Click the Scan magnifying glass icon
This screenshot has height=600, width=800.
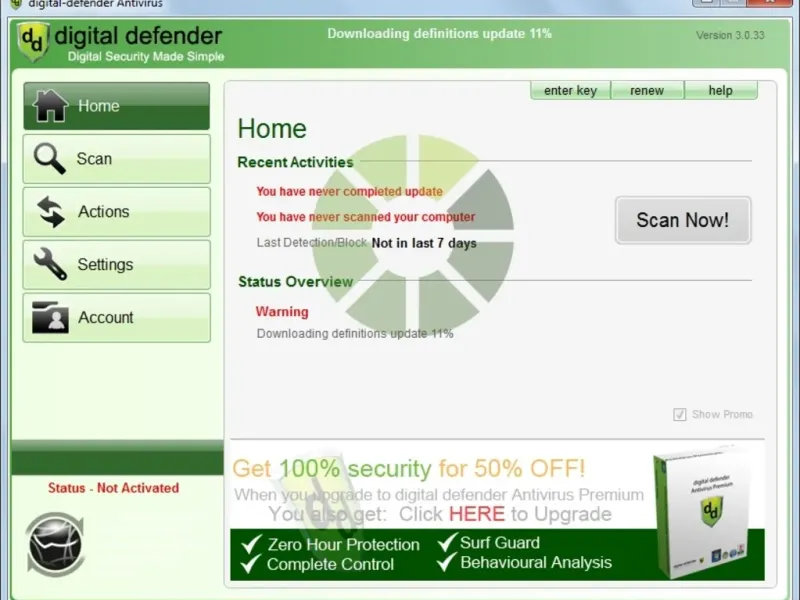(49, 159)
